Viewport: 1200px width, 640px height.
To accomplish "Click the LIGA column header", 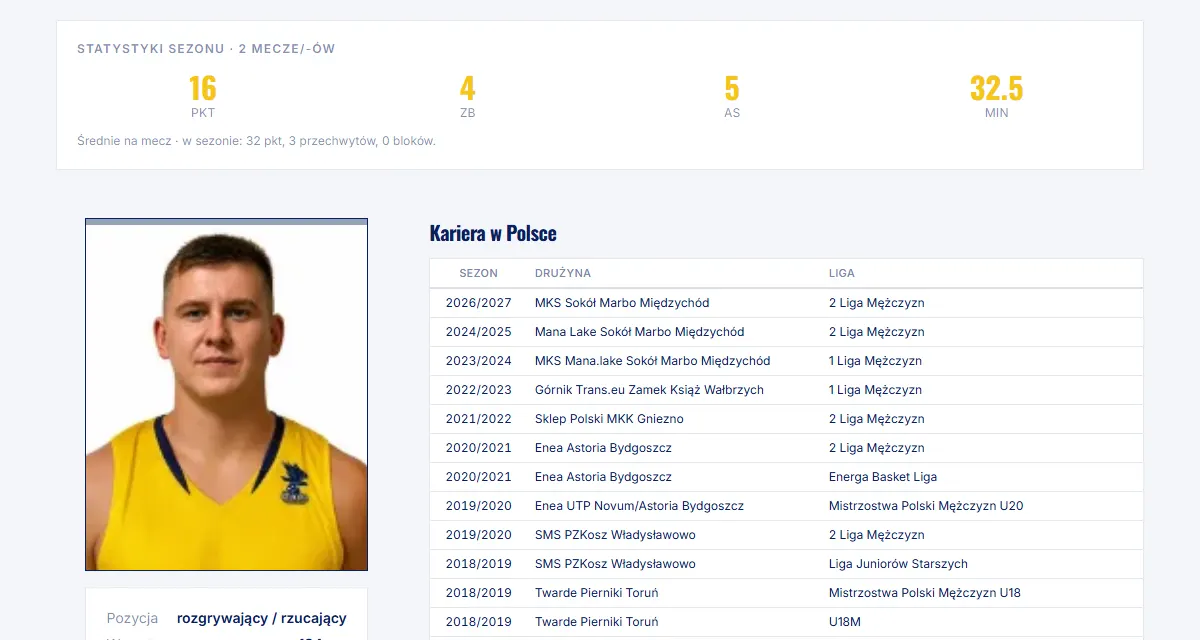I will [842, 273].
